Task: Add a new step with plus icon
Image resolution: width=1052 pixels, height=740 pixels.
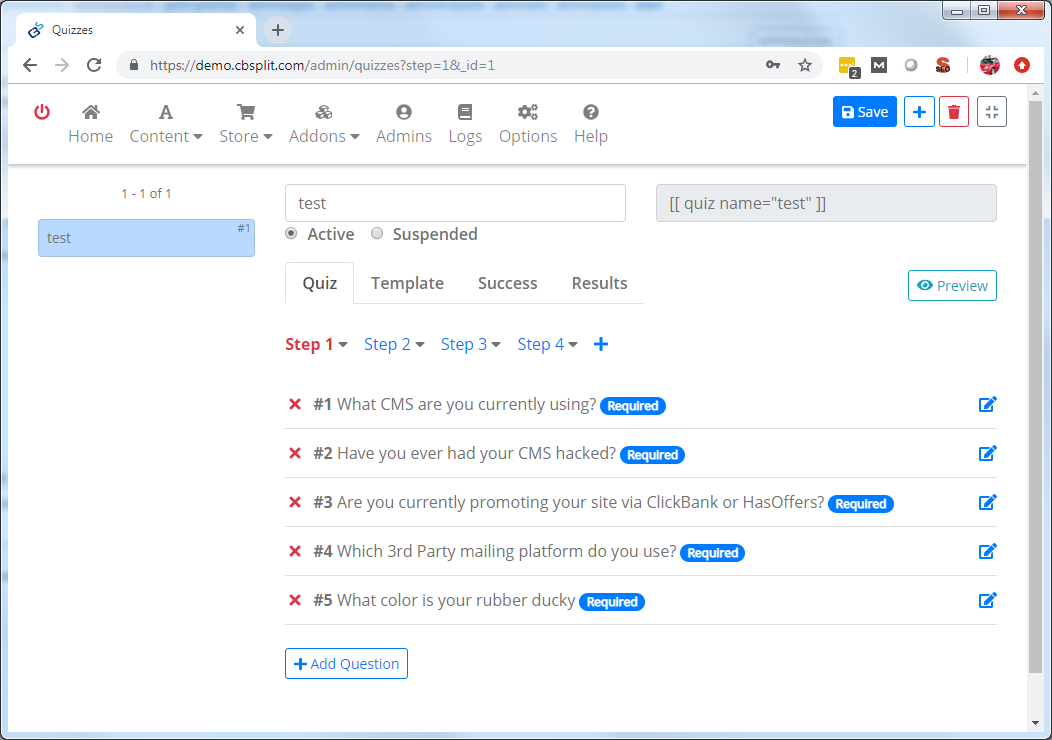Action: pyautogui.click(x=601, y=344)
